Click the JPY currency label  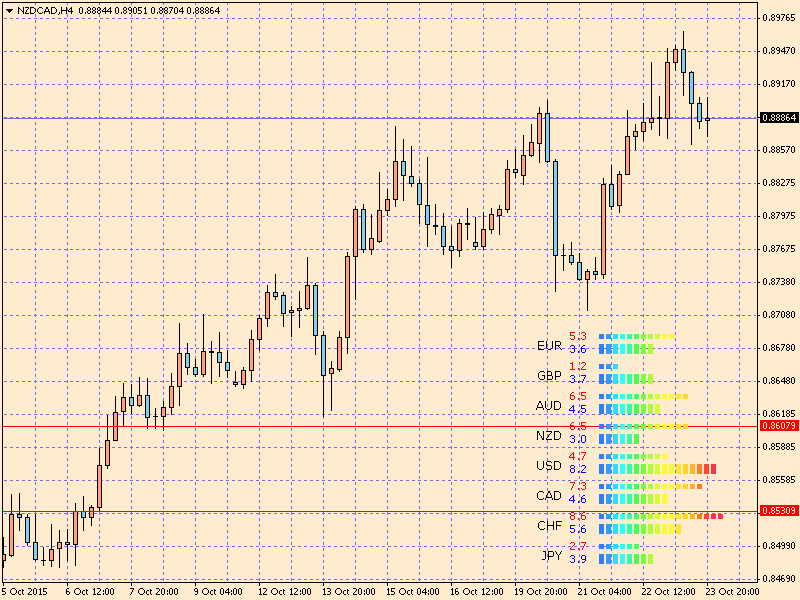pyautogui.click(x=552, y=556)
